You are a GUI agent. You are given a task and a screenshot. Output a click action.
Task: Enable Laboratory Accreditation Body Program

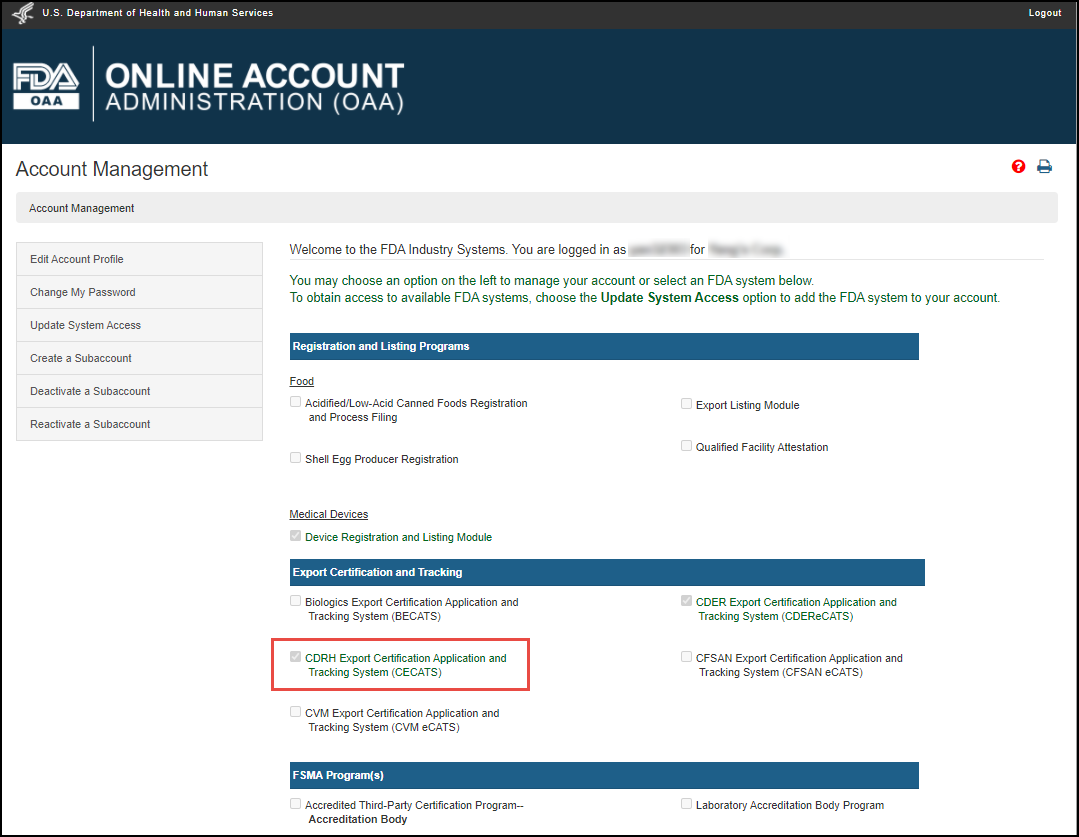click(x=686, y=803)
